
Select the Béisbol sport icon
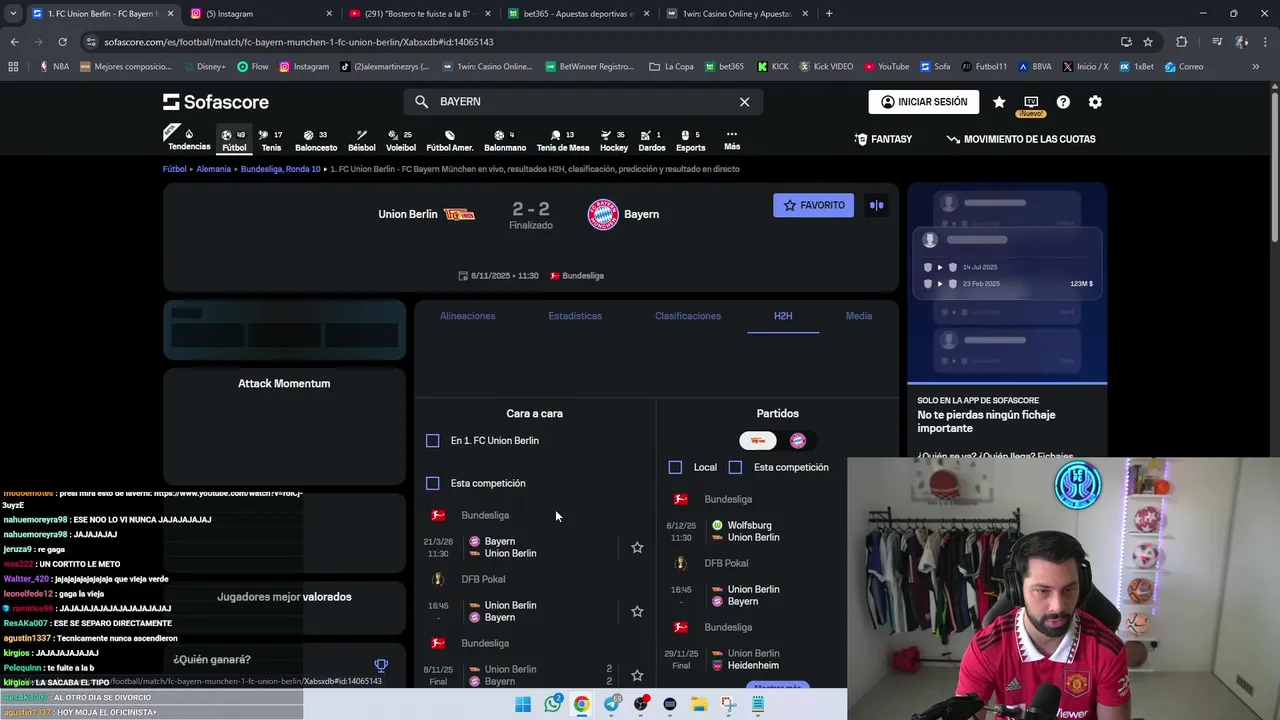362,140
